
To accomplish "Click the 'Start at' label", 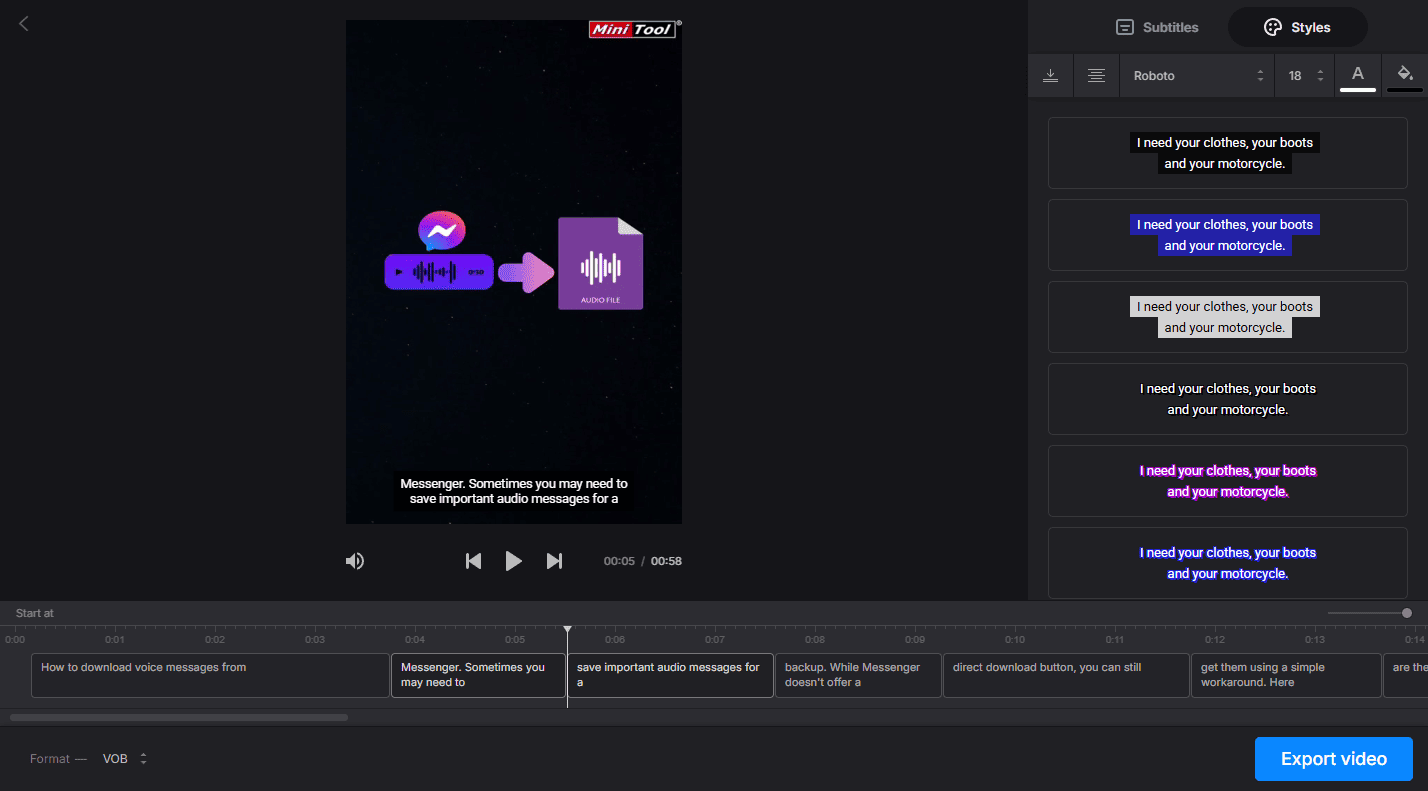I will [35, 613].
